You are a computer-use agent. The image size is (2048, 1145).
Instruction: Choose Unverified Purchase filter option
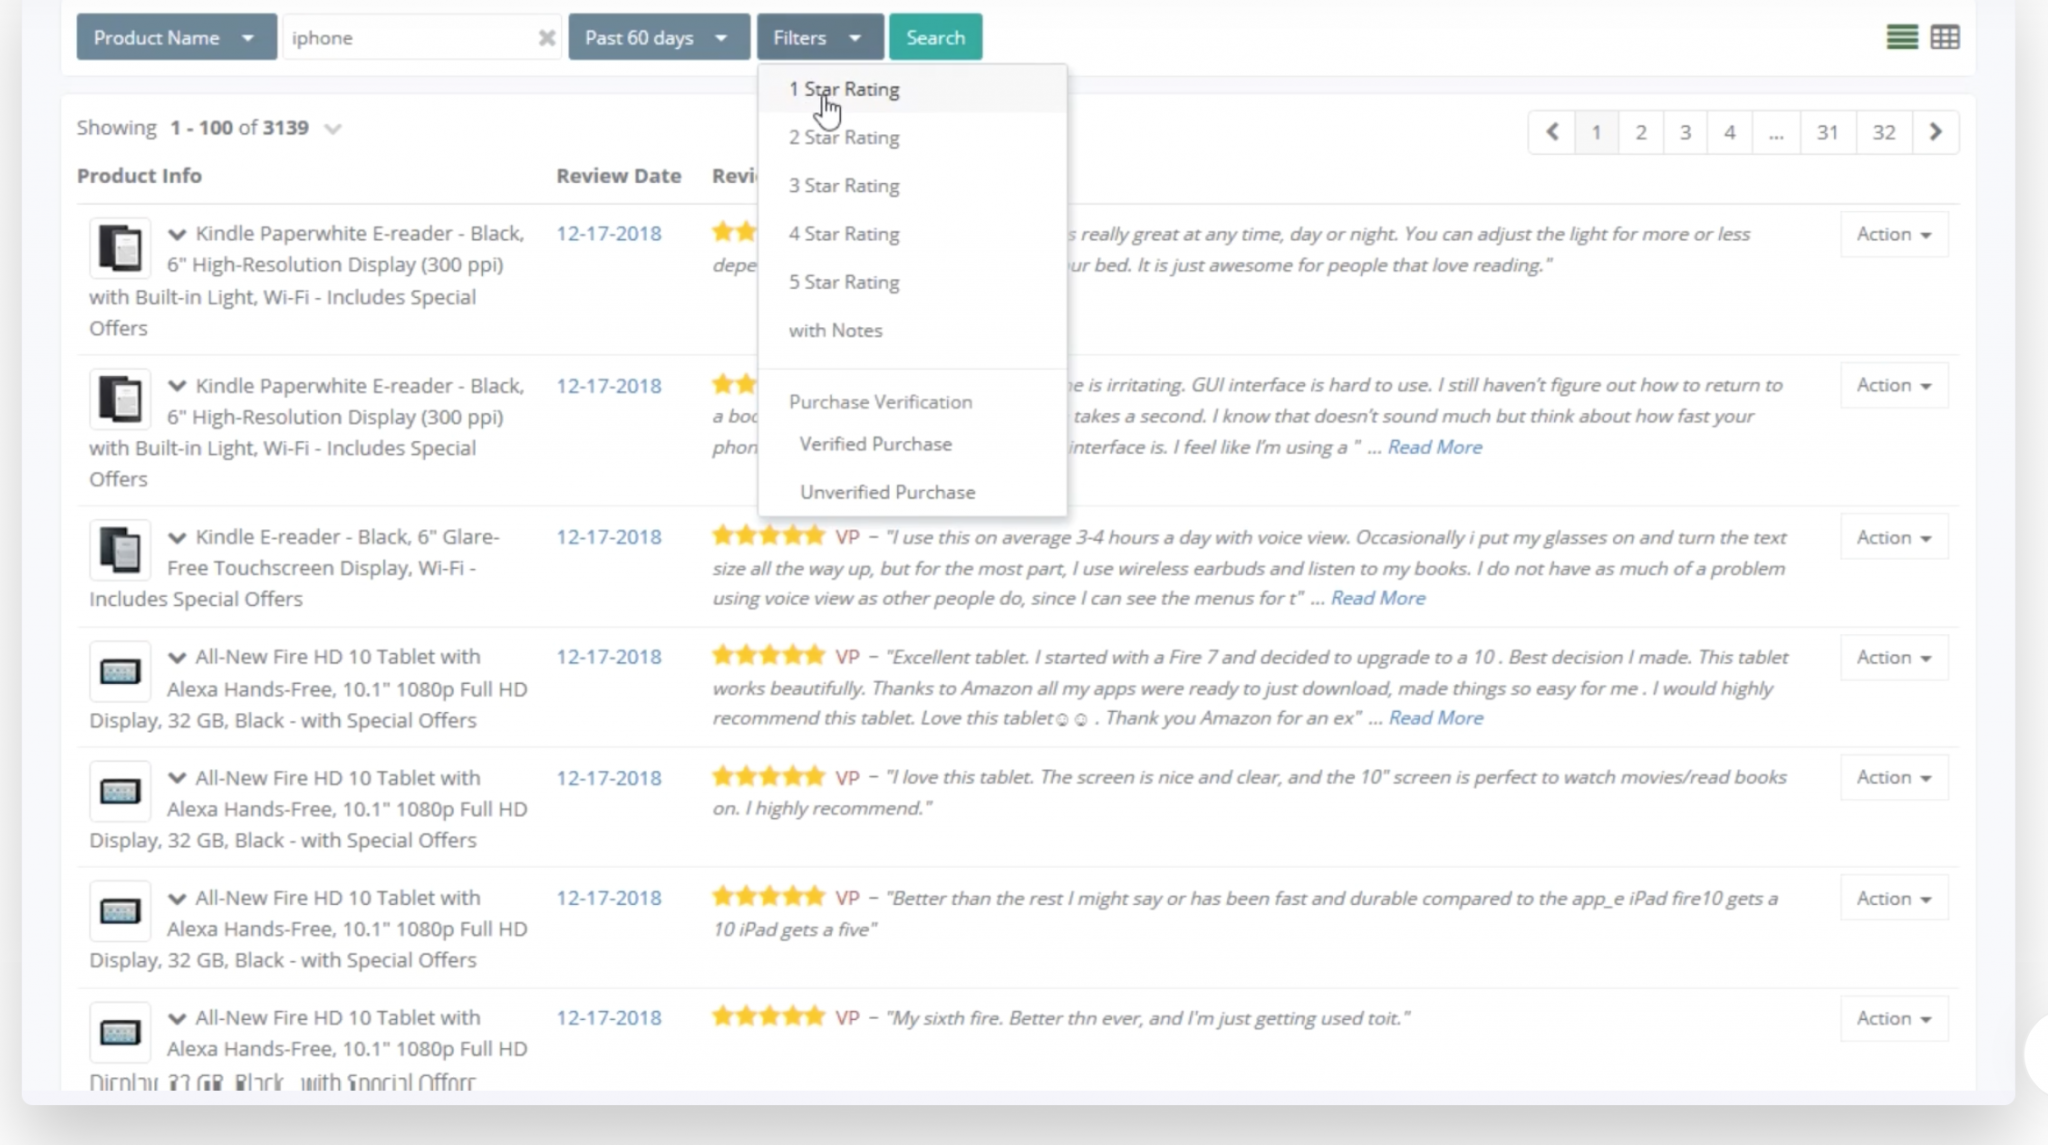tap(912, 491)
